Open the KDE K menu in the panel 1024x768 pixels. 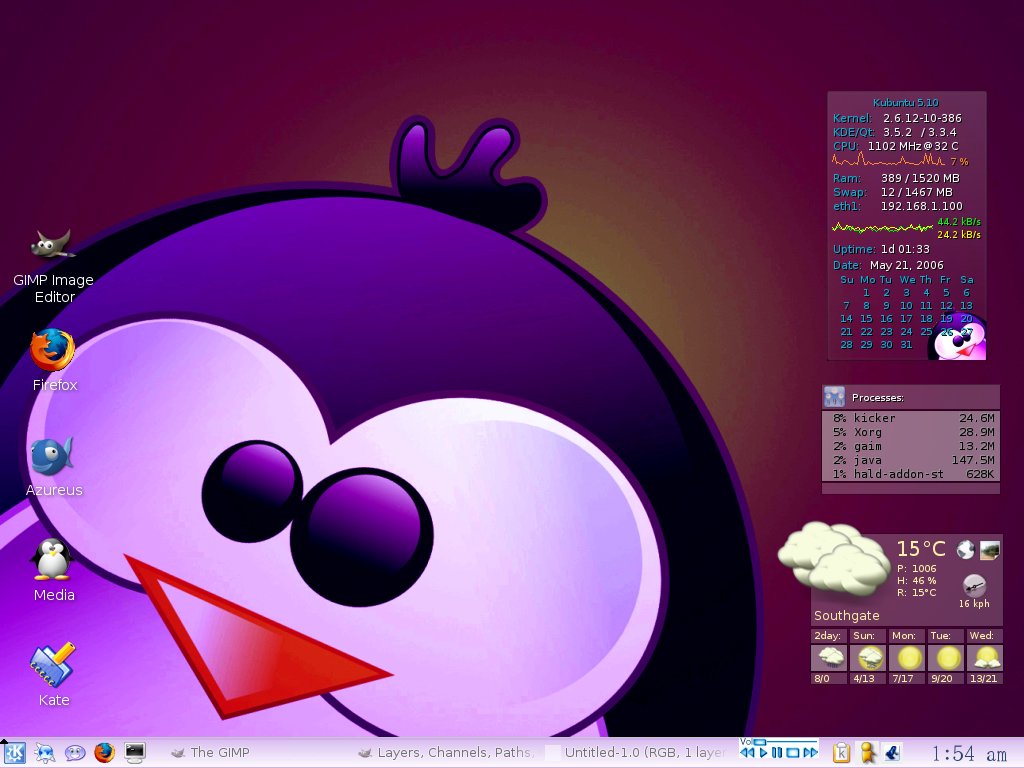pos(14,753)
